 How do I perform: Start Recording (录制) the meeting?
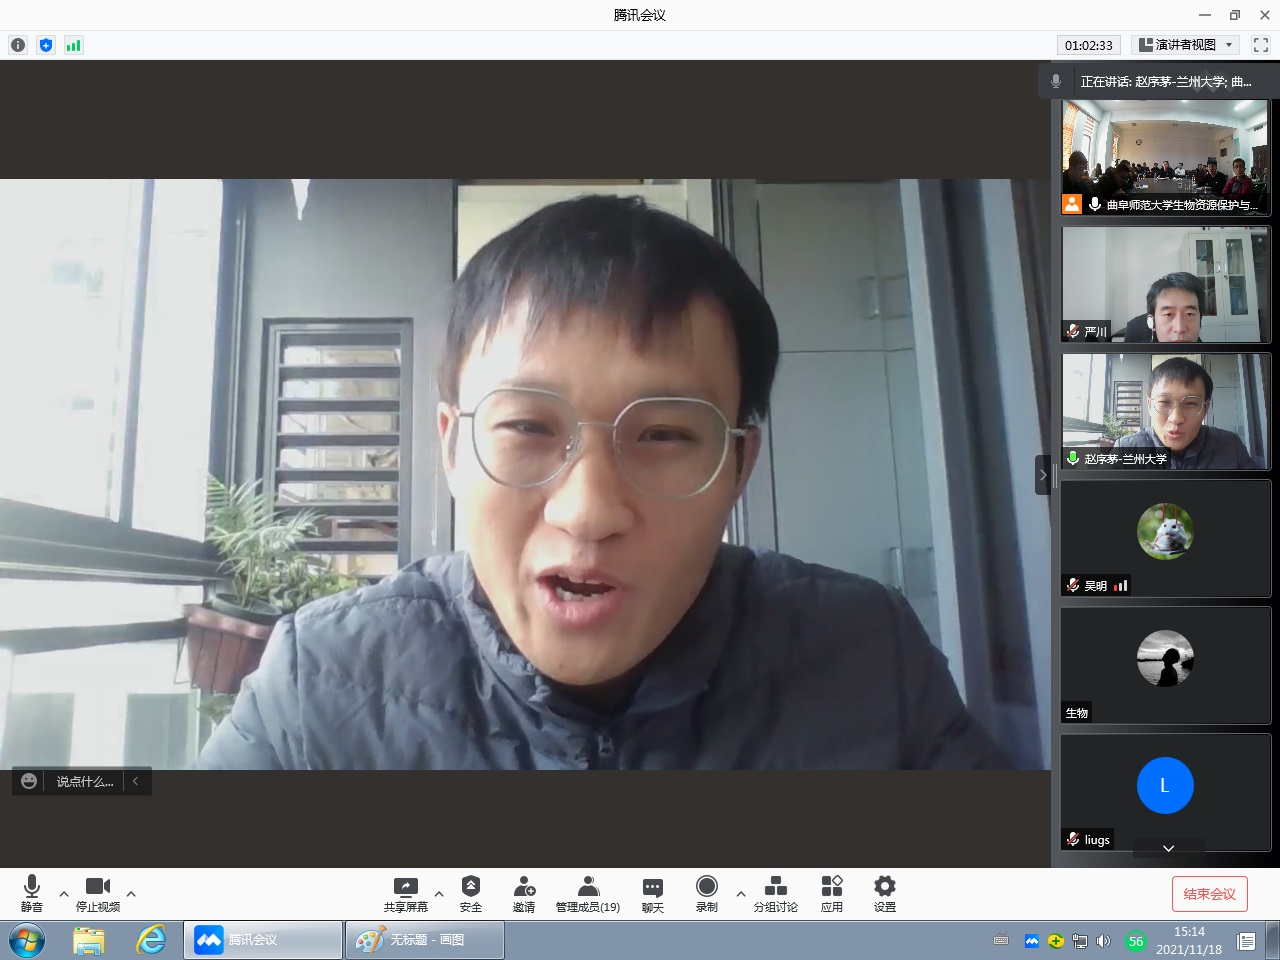706,893
